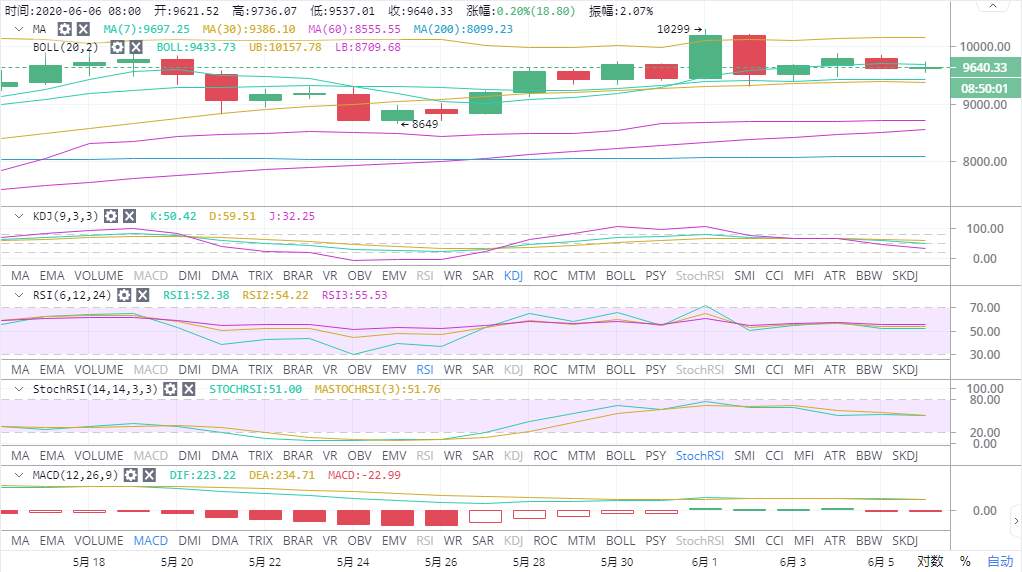Click the LB:8709.68 legend value

coord(368,47)
